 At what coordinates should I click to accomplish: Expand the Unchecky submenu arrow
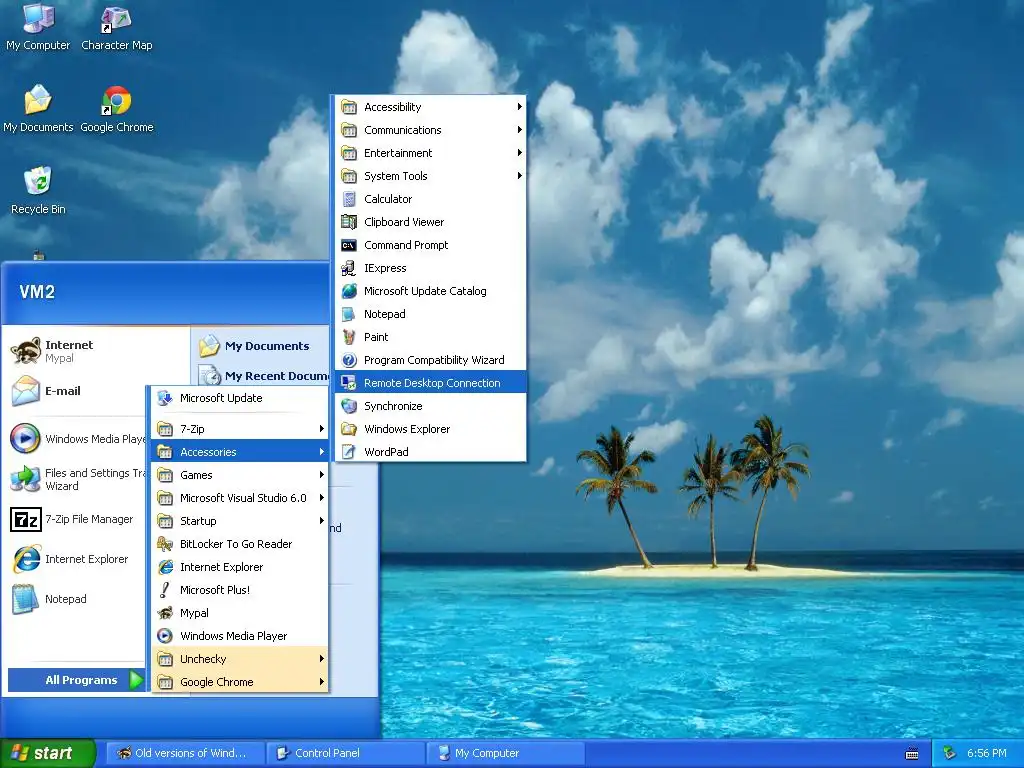(321, 659)
